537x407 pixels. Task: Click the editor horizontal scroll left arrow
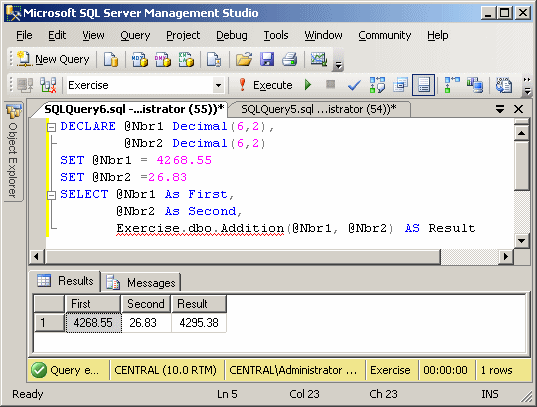click(x=36, y=256)
